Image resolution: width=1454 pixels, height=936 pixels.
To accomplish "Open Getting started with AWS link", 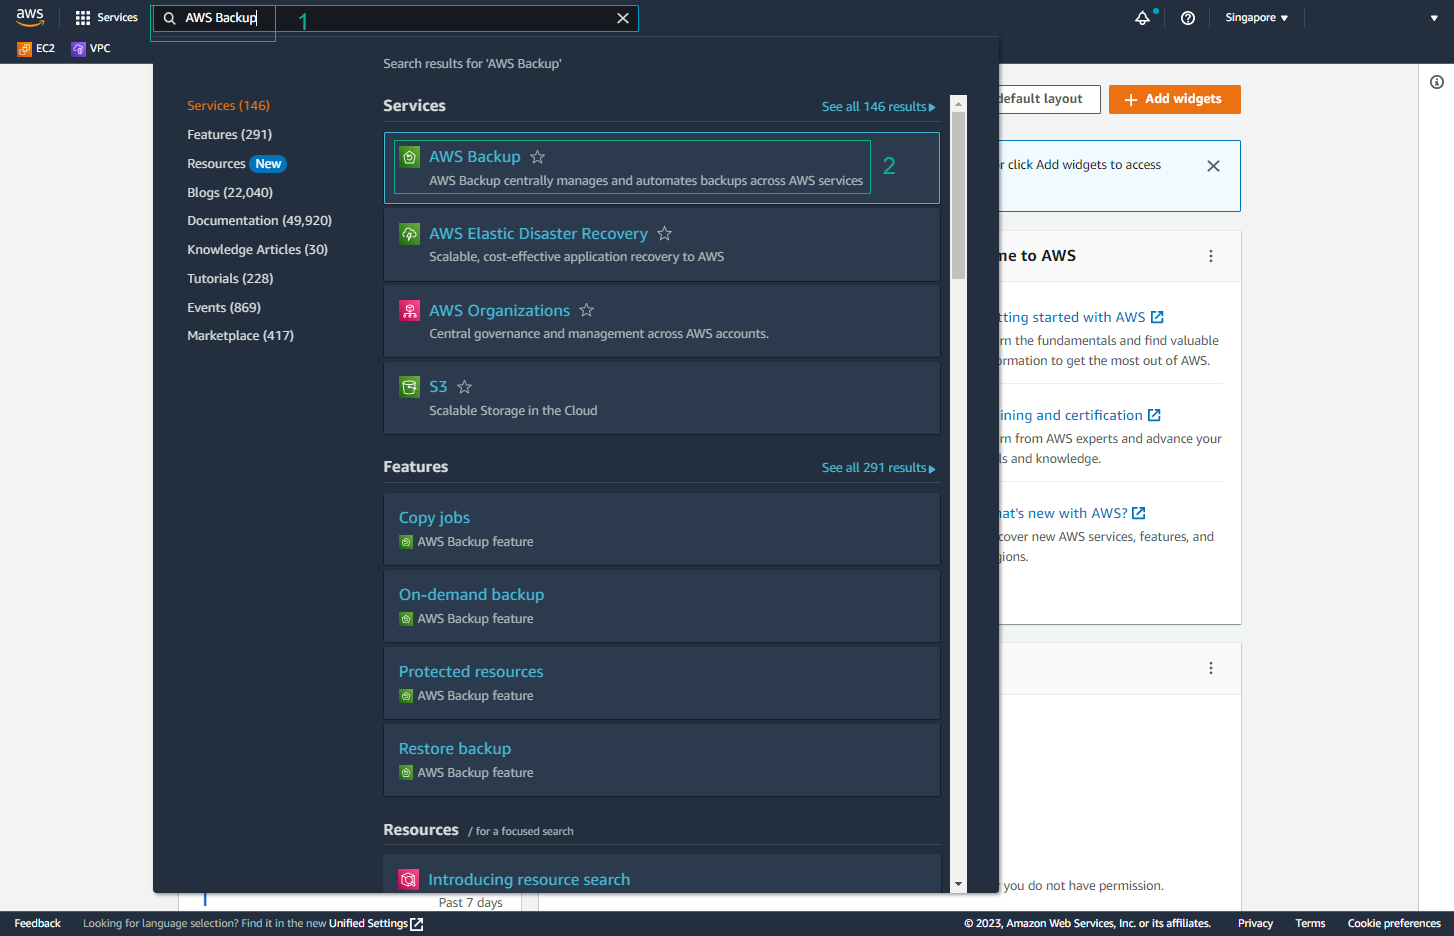I will coord(1080,317).
